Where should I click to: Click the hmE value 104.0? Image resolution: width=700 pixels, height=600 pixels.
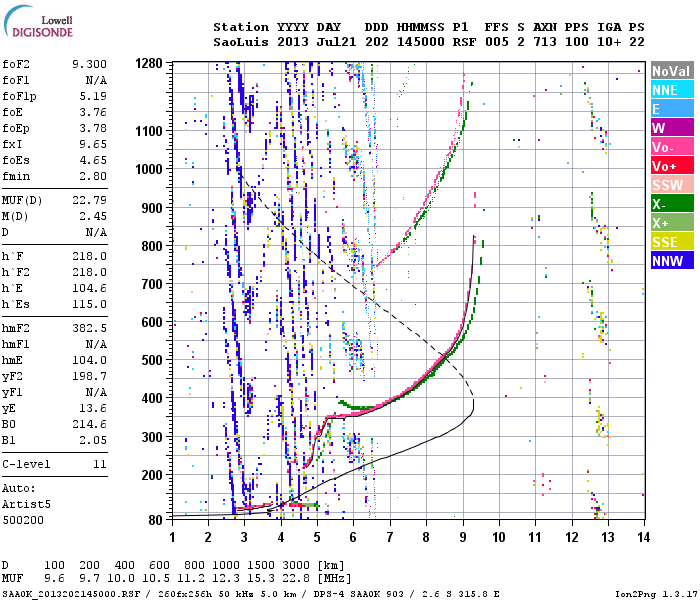89,360
